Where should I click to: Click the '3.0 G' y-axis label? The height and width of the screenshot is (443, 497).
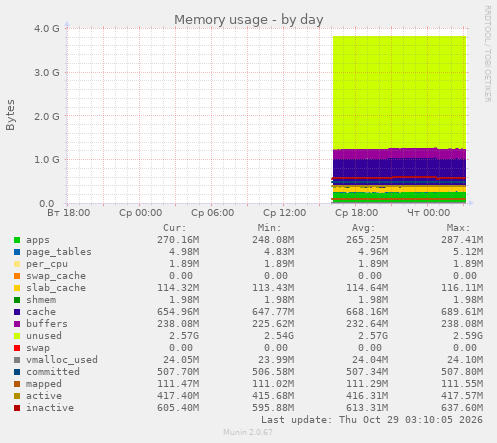[47, 72]
